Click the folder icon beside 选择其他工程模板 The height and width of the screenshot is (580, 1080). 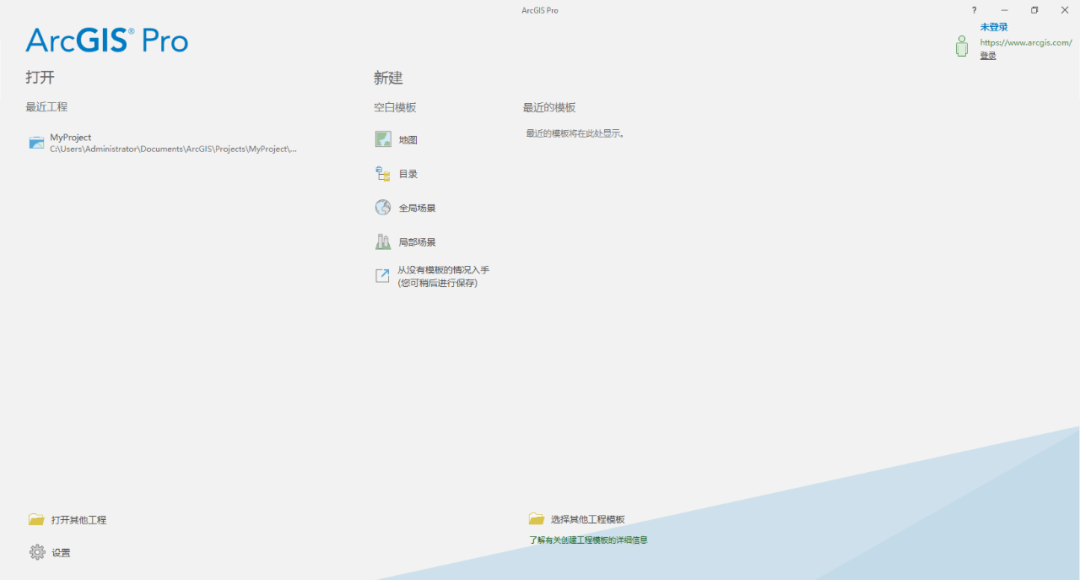coord(536,518)
